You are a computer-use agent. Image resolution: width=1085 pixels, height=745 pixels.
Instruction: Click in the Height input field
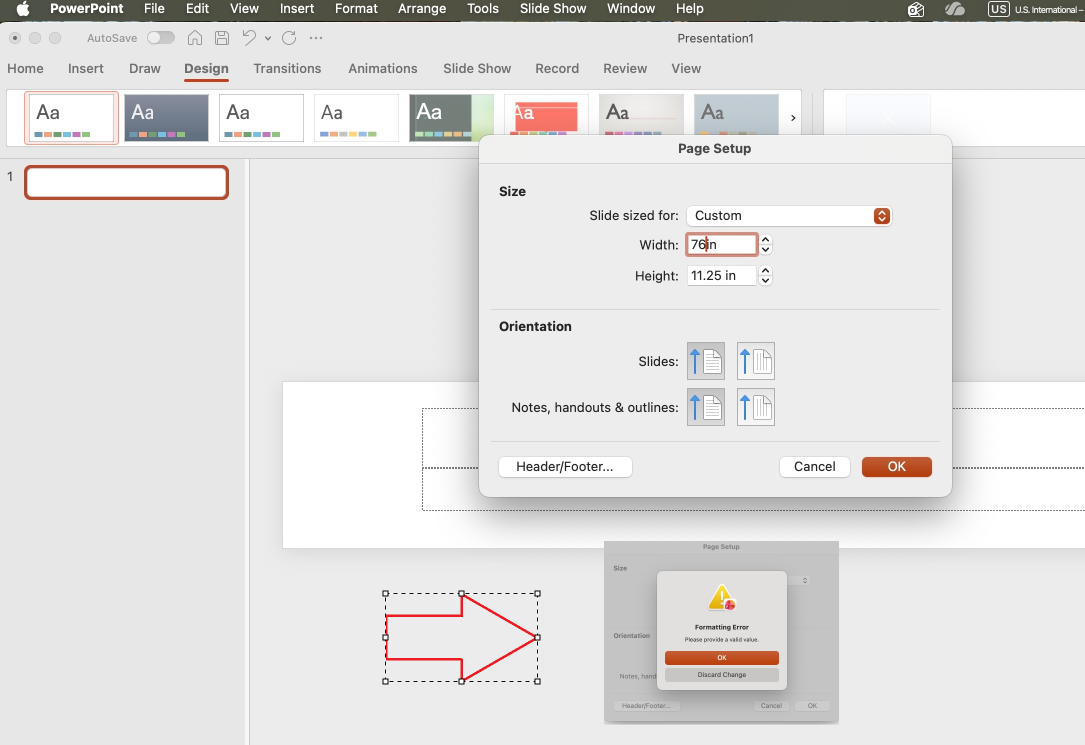pos(722,275)
